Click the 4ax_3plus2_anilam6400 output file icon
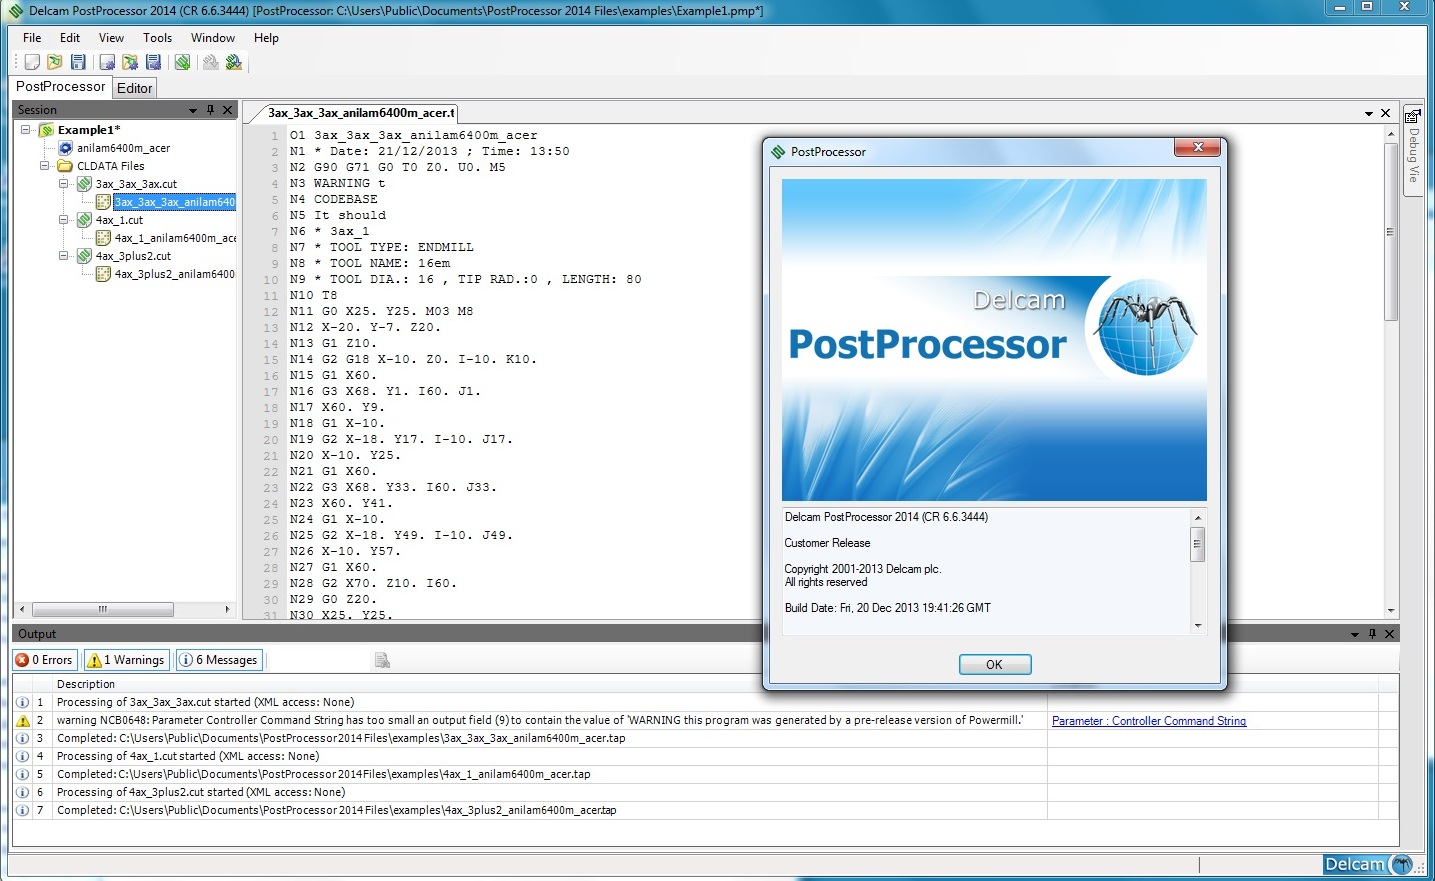1435x881 pixels. [x=103, y=274]
